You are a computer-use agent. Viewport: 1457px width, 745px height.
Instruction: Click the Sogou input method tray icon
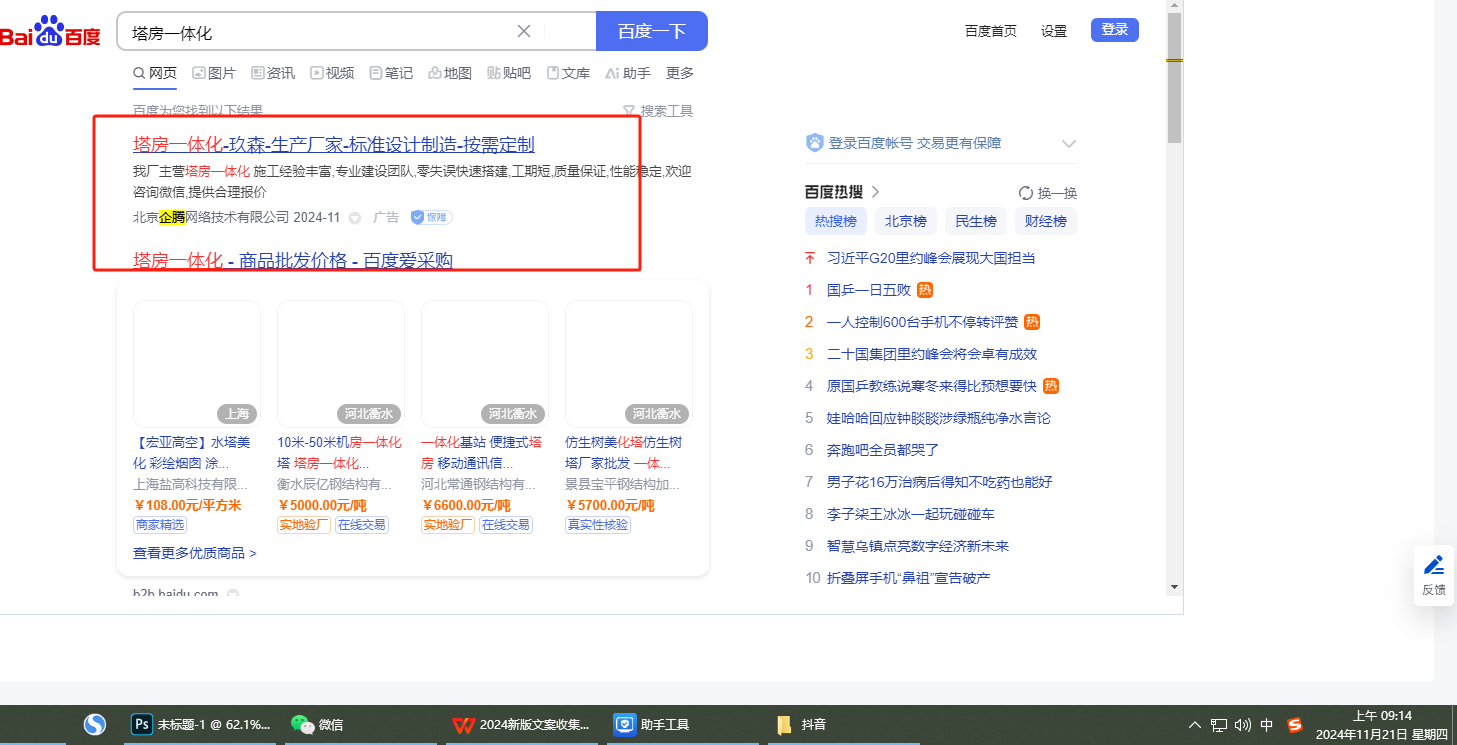[1295, 725]
